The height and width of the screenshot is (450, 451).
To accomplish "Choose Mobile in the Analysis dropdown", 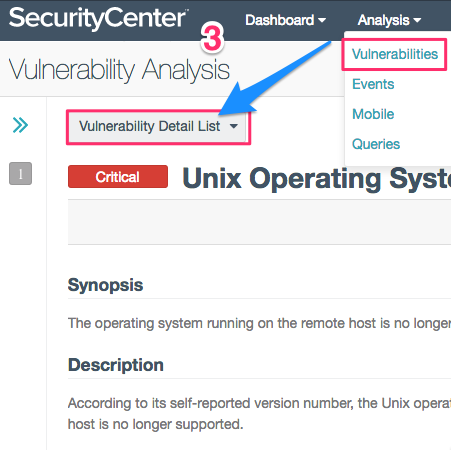I will coord(373,114).
